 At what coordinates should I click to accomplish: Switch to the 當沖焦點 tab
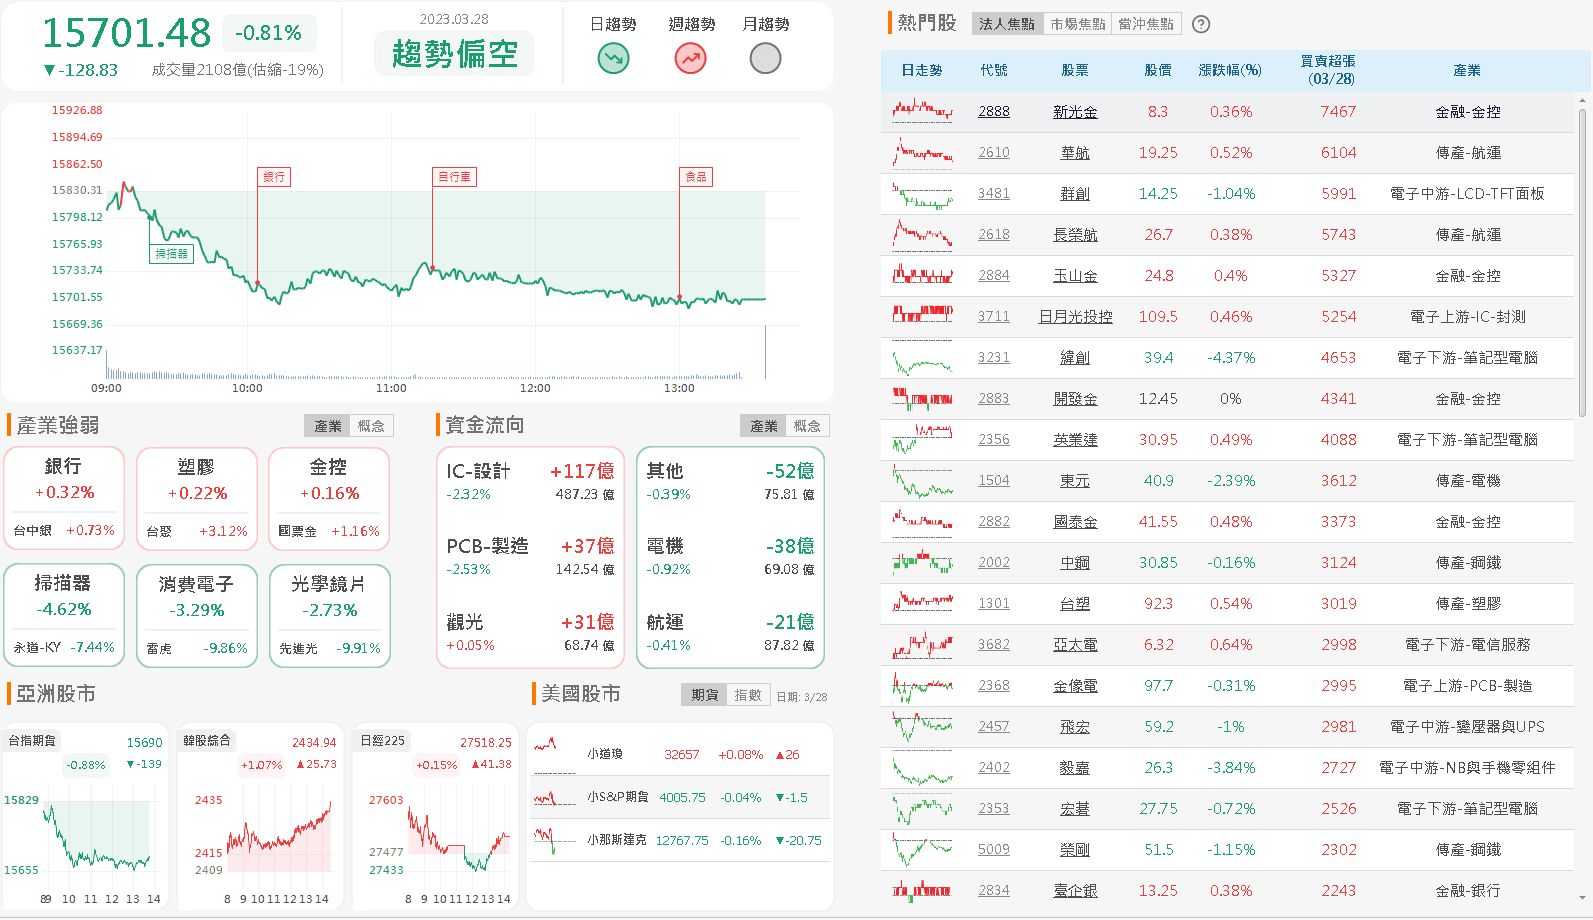pos(1146,24)
